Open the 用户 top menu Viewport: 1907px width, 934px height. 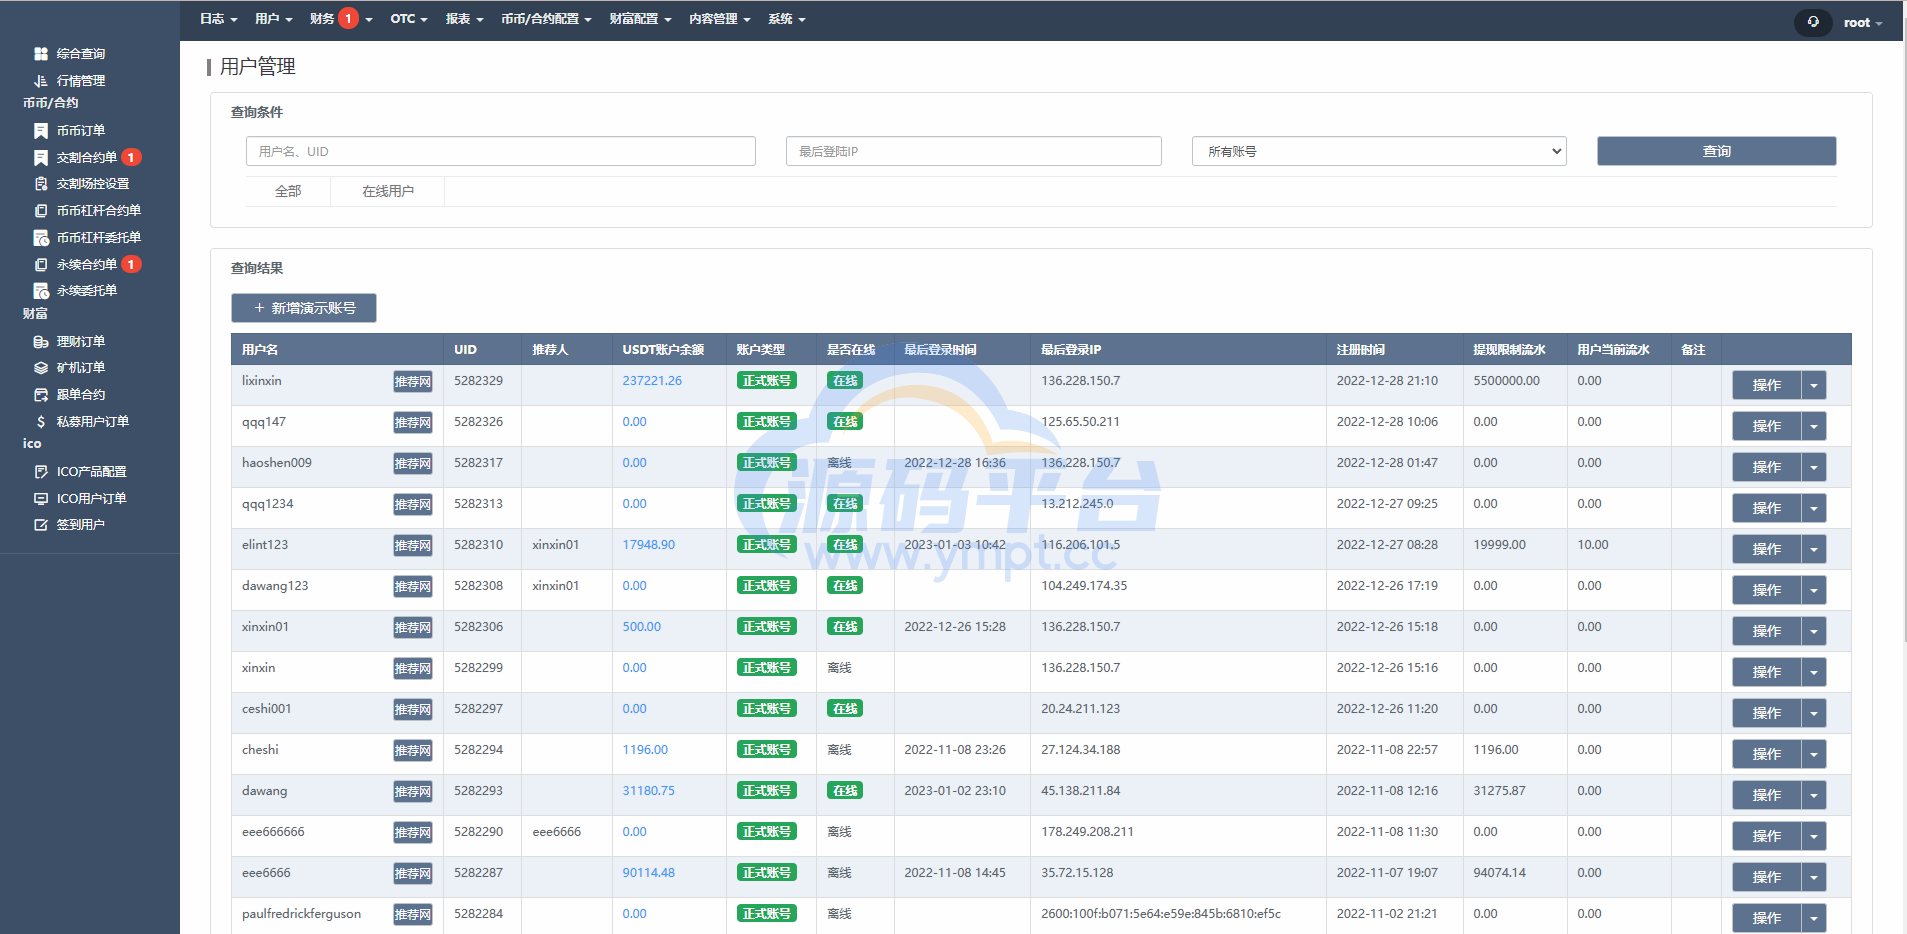coord(273,19)
